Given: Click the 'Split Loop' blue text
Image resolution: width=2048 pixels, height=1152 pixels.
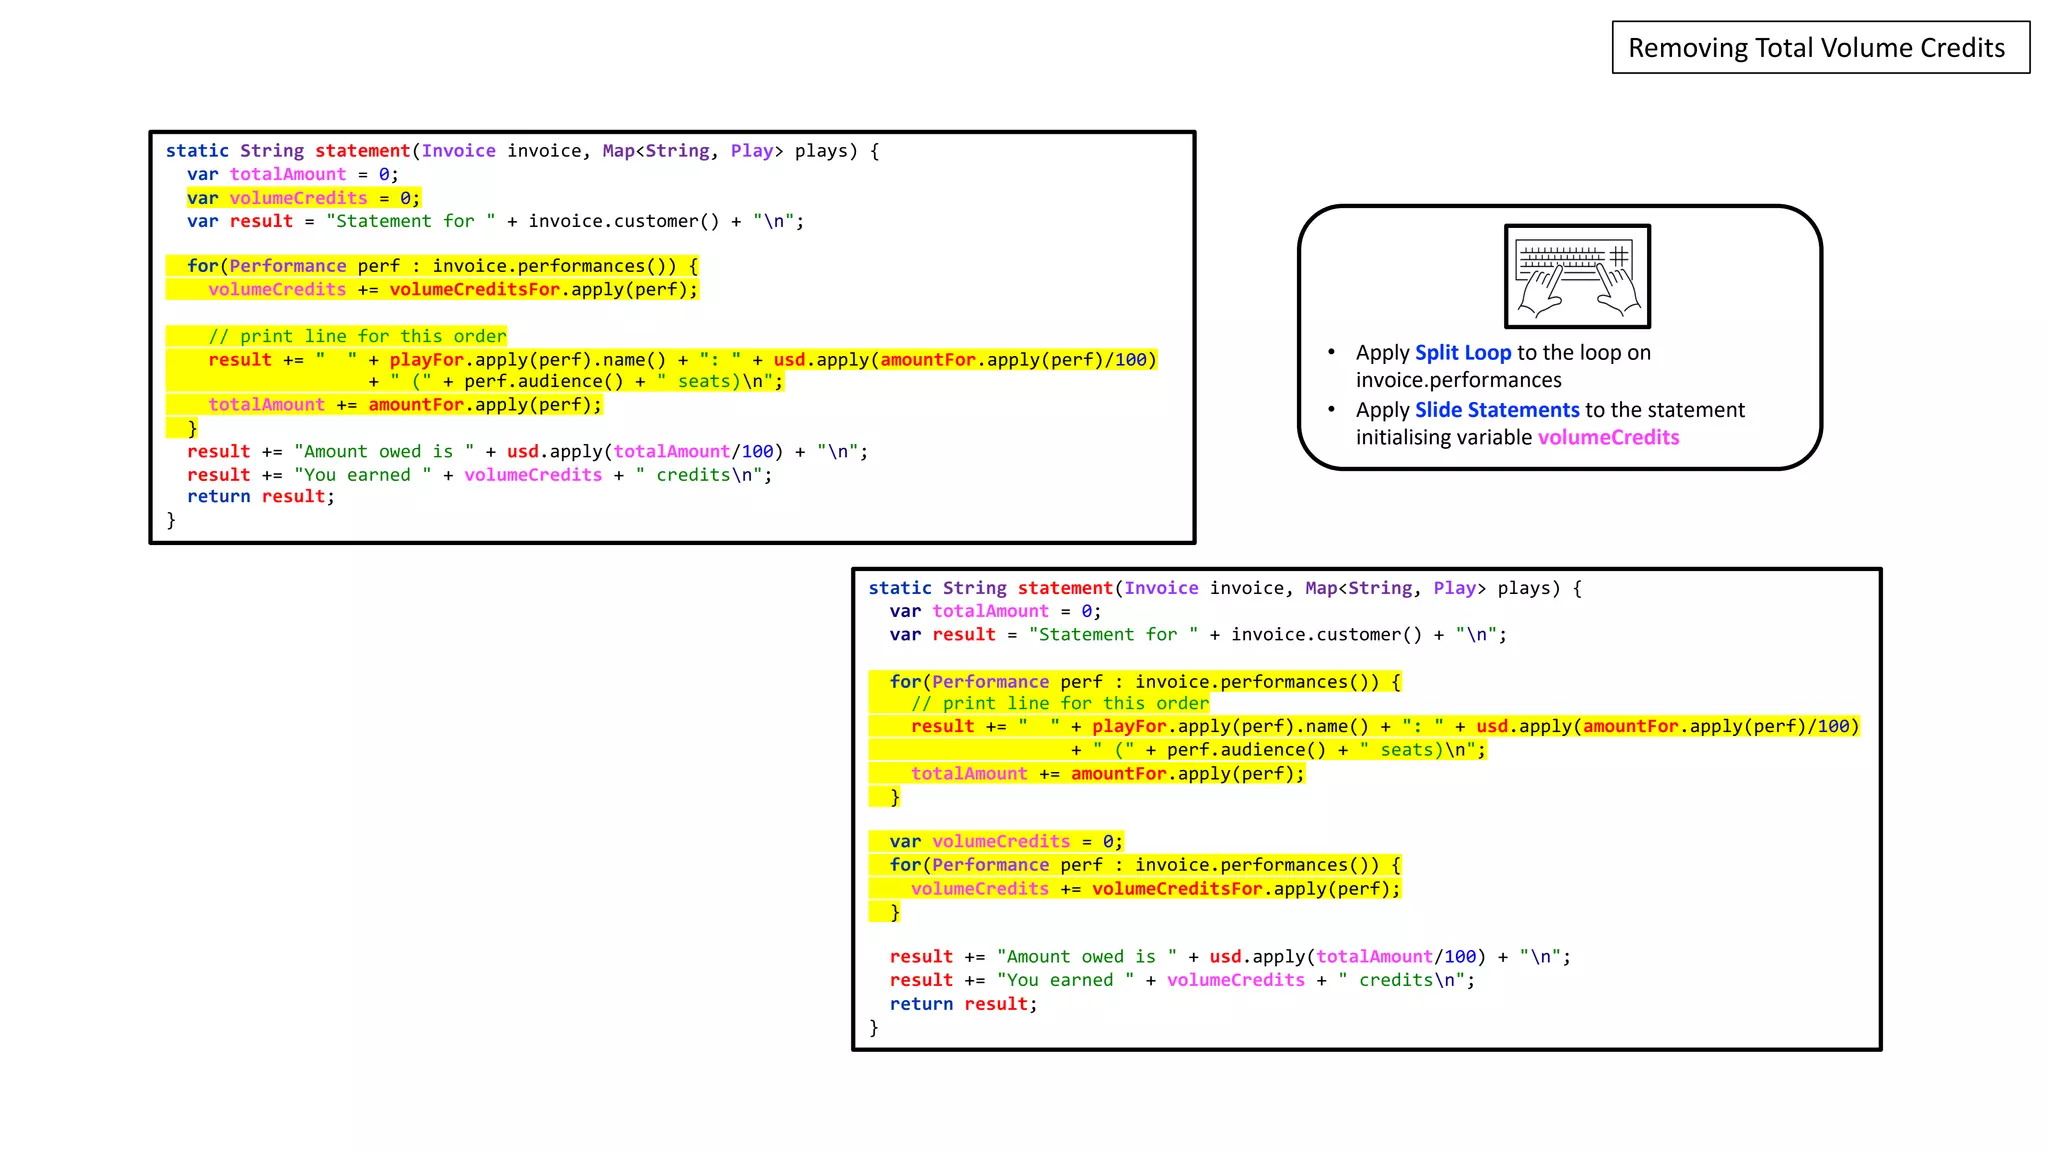Looking at the screenshot, I should click(x=1462, y=353).
